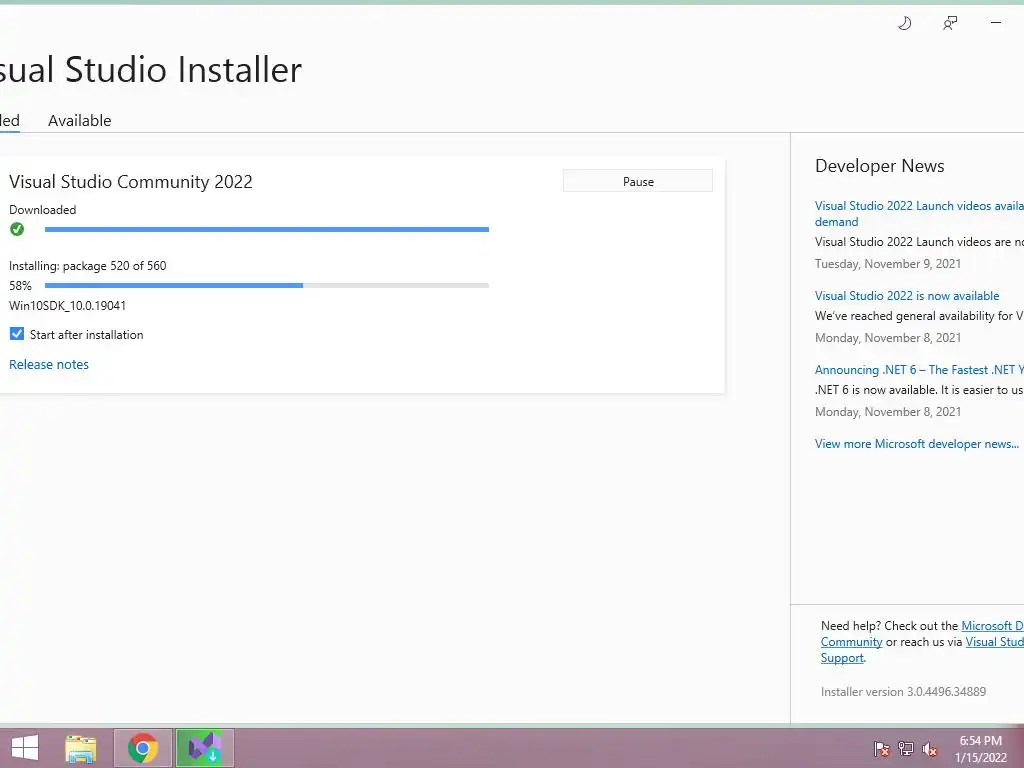Open the taskbar clock showing 6:54 PM
Viewport: 1024px width, 768px height.
click(x=981, y=749)
